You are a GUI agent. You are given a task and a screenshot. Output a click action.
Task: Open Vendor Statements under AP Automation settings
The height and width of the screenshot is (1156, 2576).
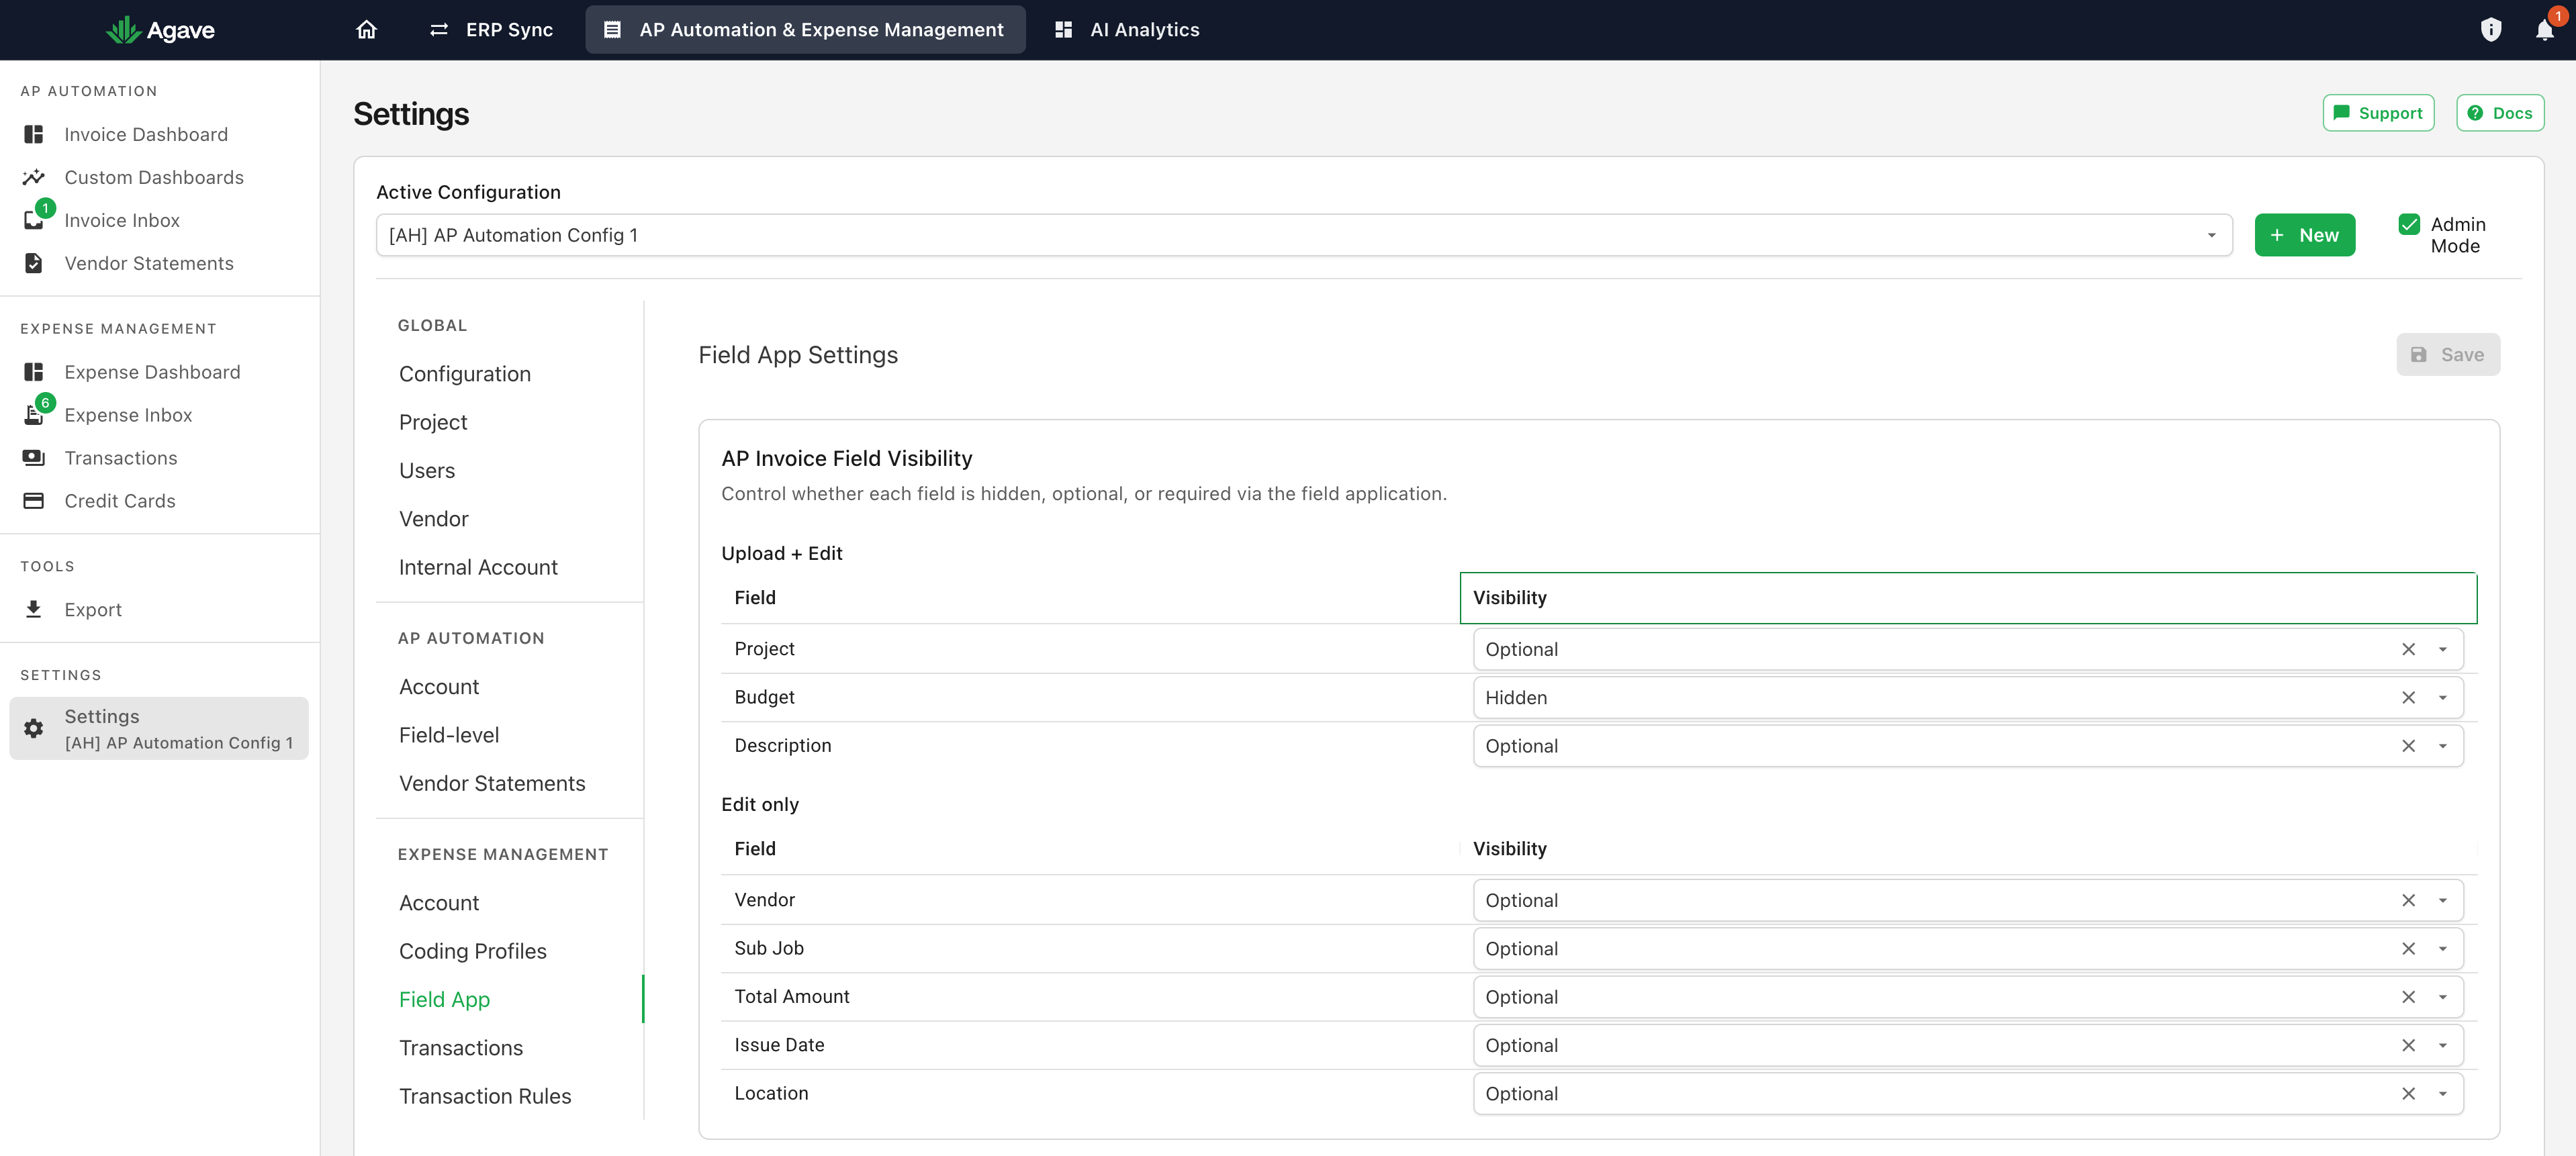point(492,783)
